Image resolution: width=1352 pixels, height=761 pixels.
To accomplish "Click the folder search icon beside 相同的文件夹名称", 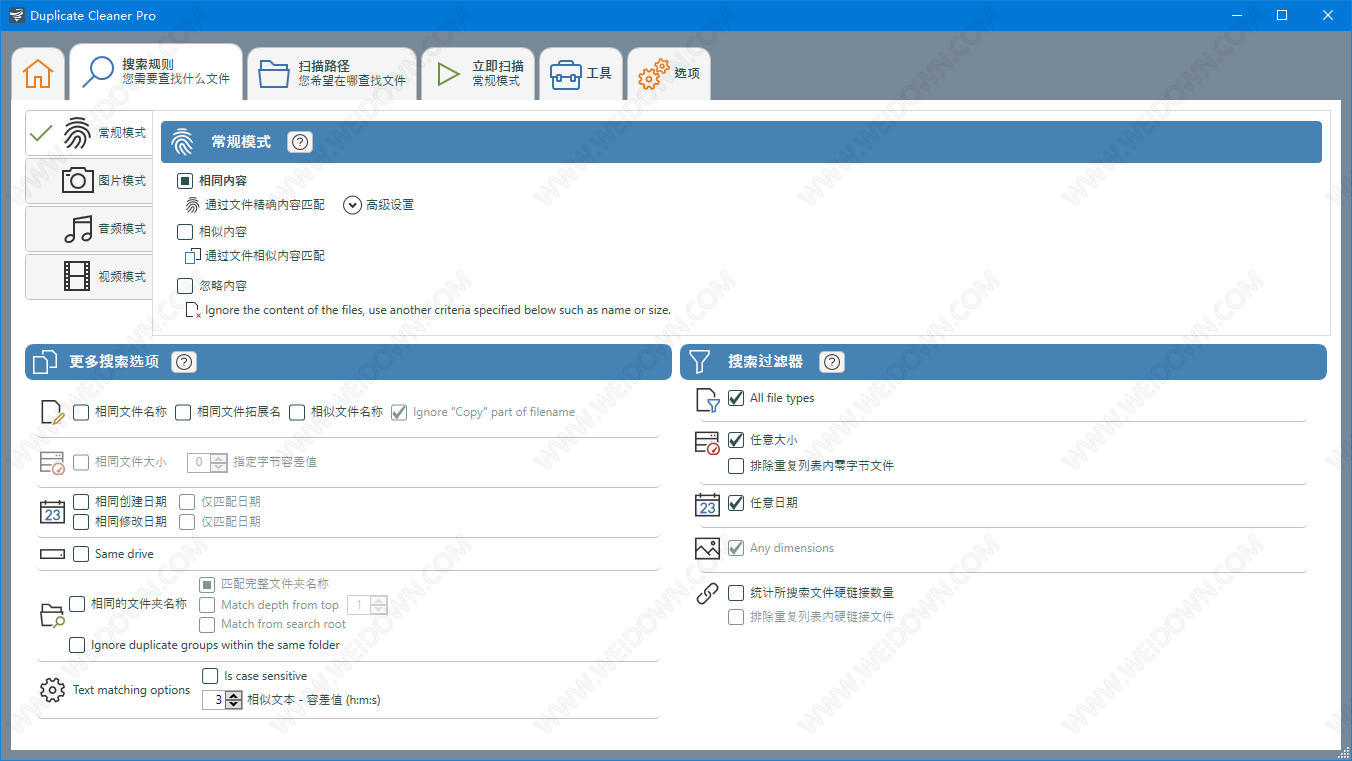I will [x=53, y=615].
